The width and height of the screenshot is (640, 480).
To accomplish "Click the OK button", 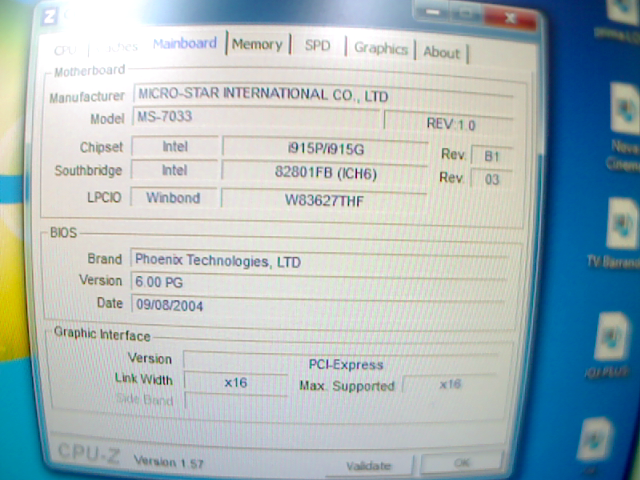I will [x=462, y=463].
